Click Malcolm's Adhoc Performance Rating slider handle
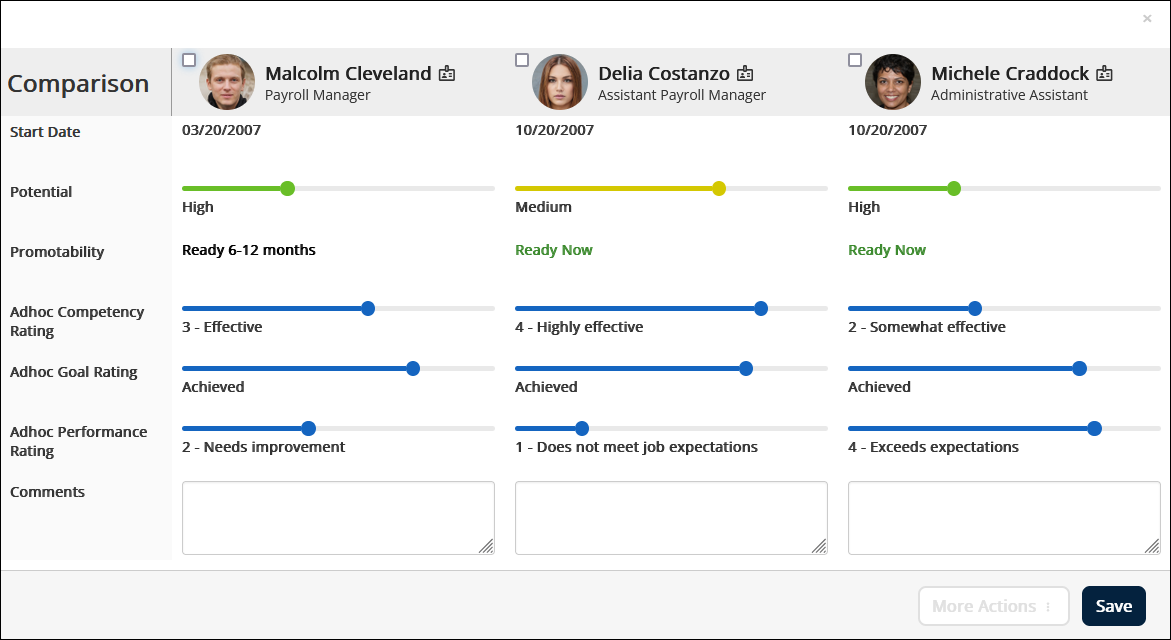Screen dimensions: 1171x640 (x=308, y=428)
